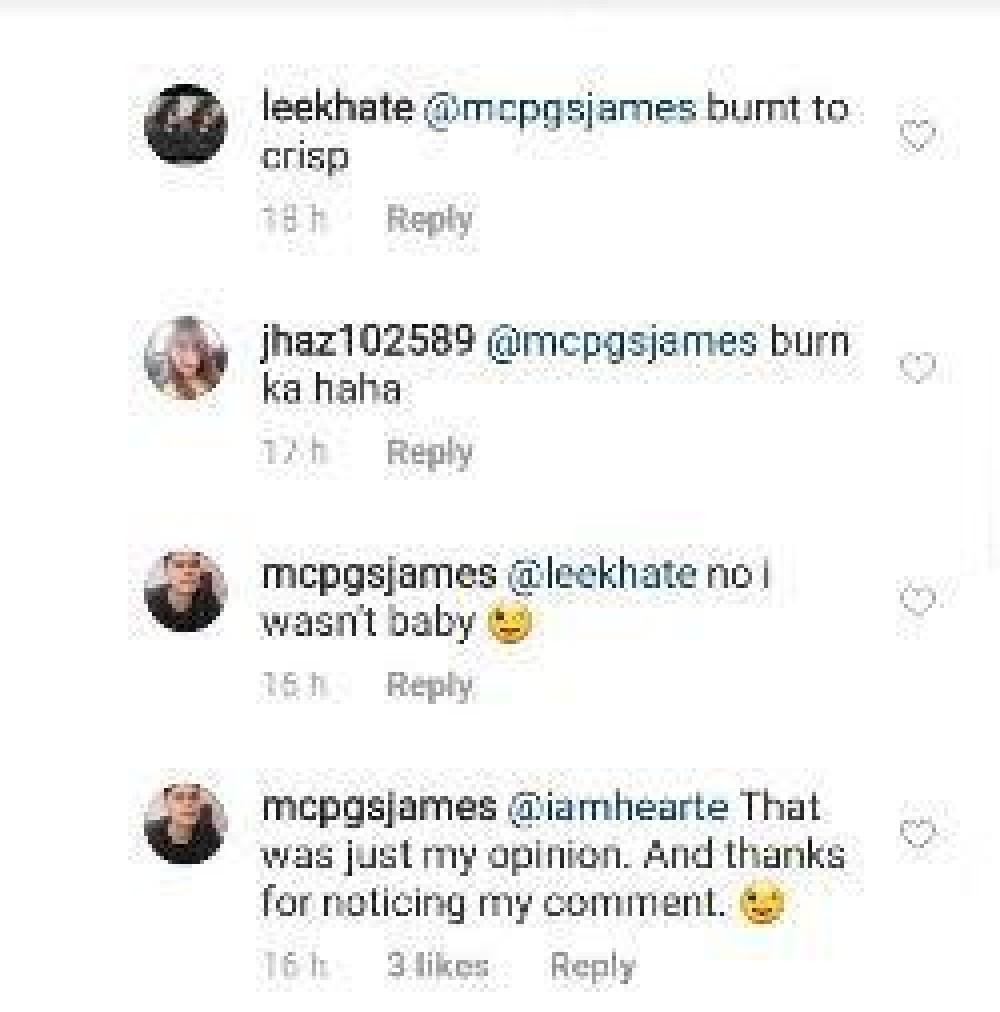Tap heart on "just my opinion" comment

point(917,833)
